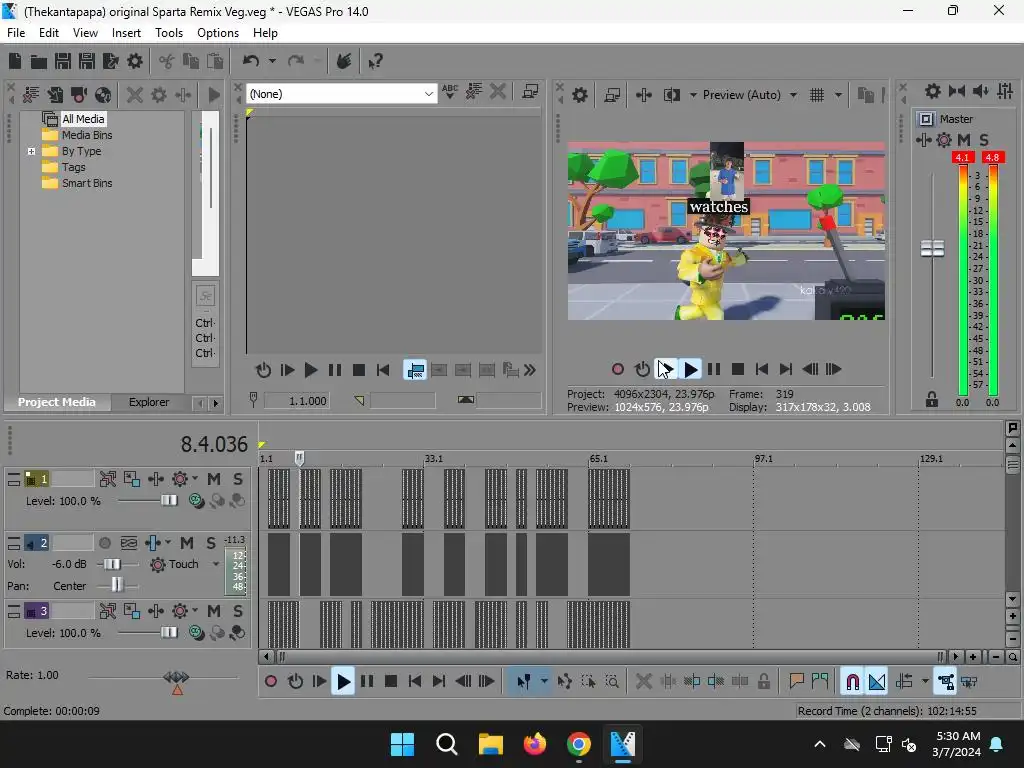The height and width of the screenshot is (768, 1024).
Task: Open track 2 automation Touch dropdown
Action: tap(216, 564)
